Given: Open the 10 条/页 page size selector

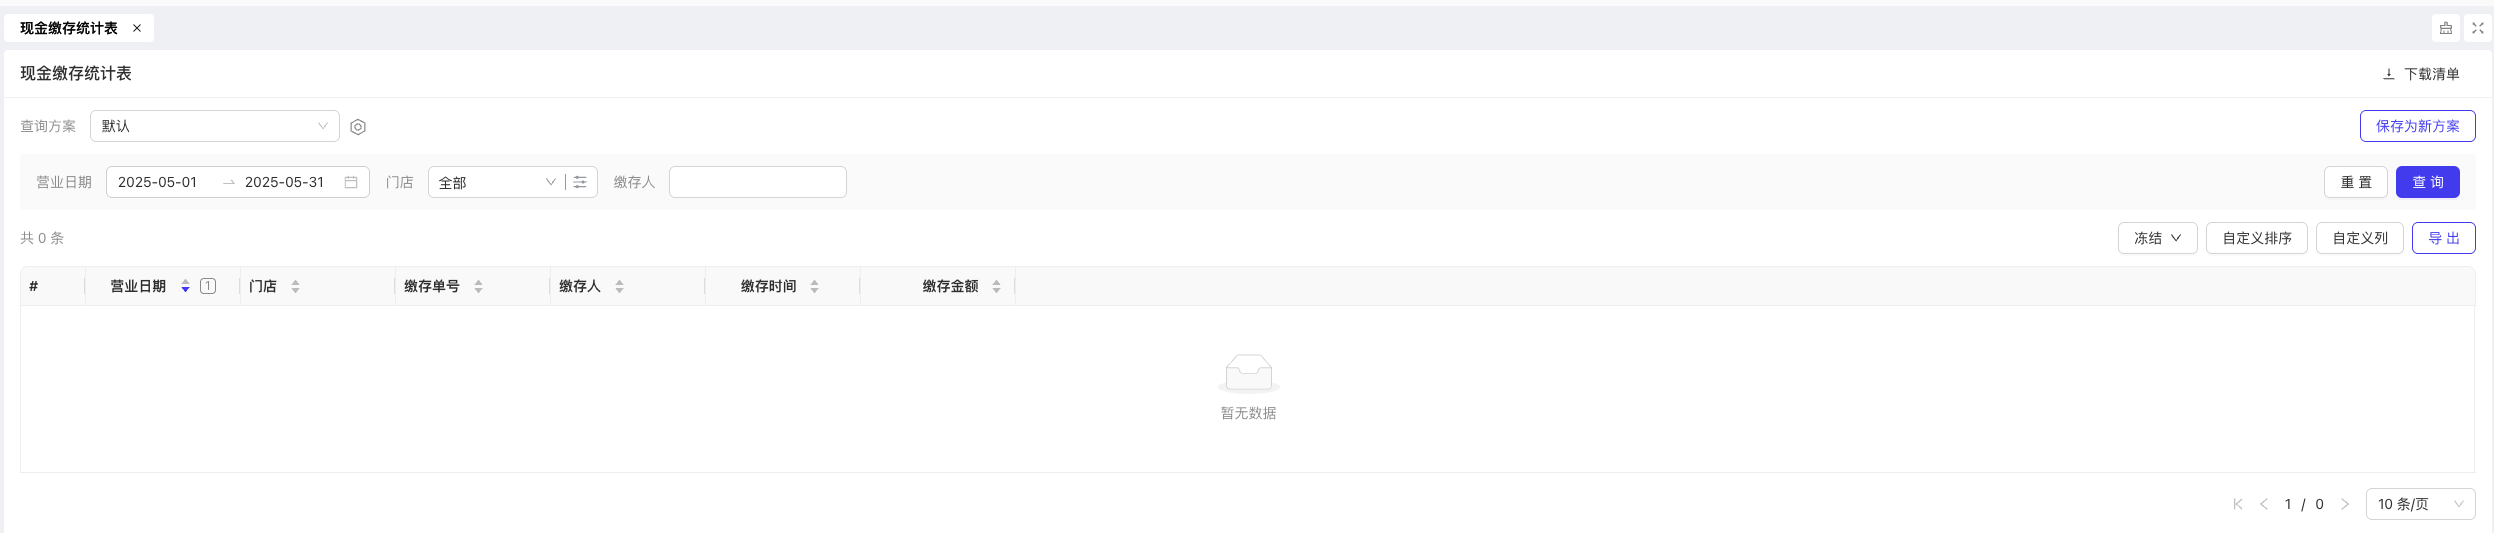Looking at the screenshot, I should pyautogui.click(x=2420, y=504).
